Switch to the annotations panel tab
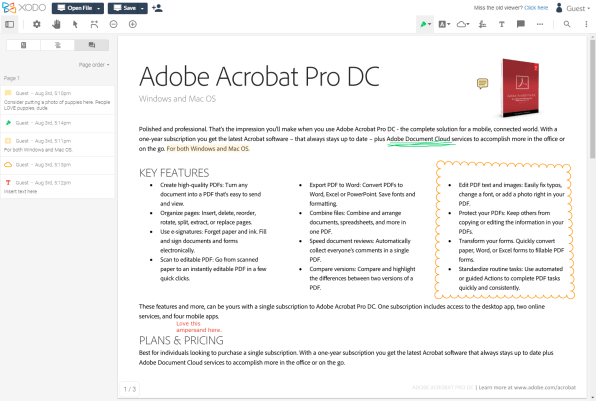596x401 pixels. tap(92, 45)
